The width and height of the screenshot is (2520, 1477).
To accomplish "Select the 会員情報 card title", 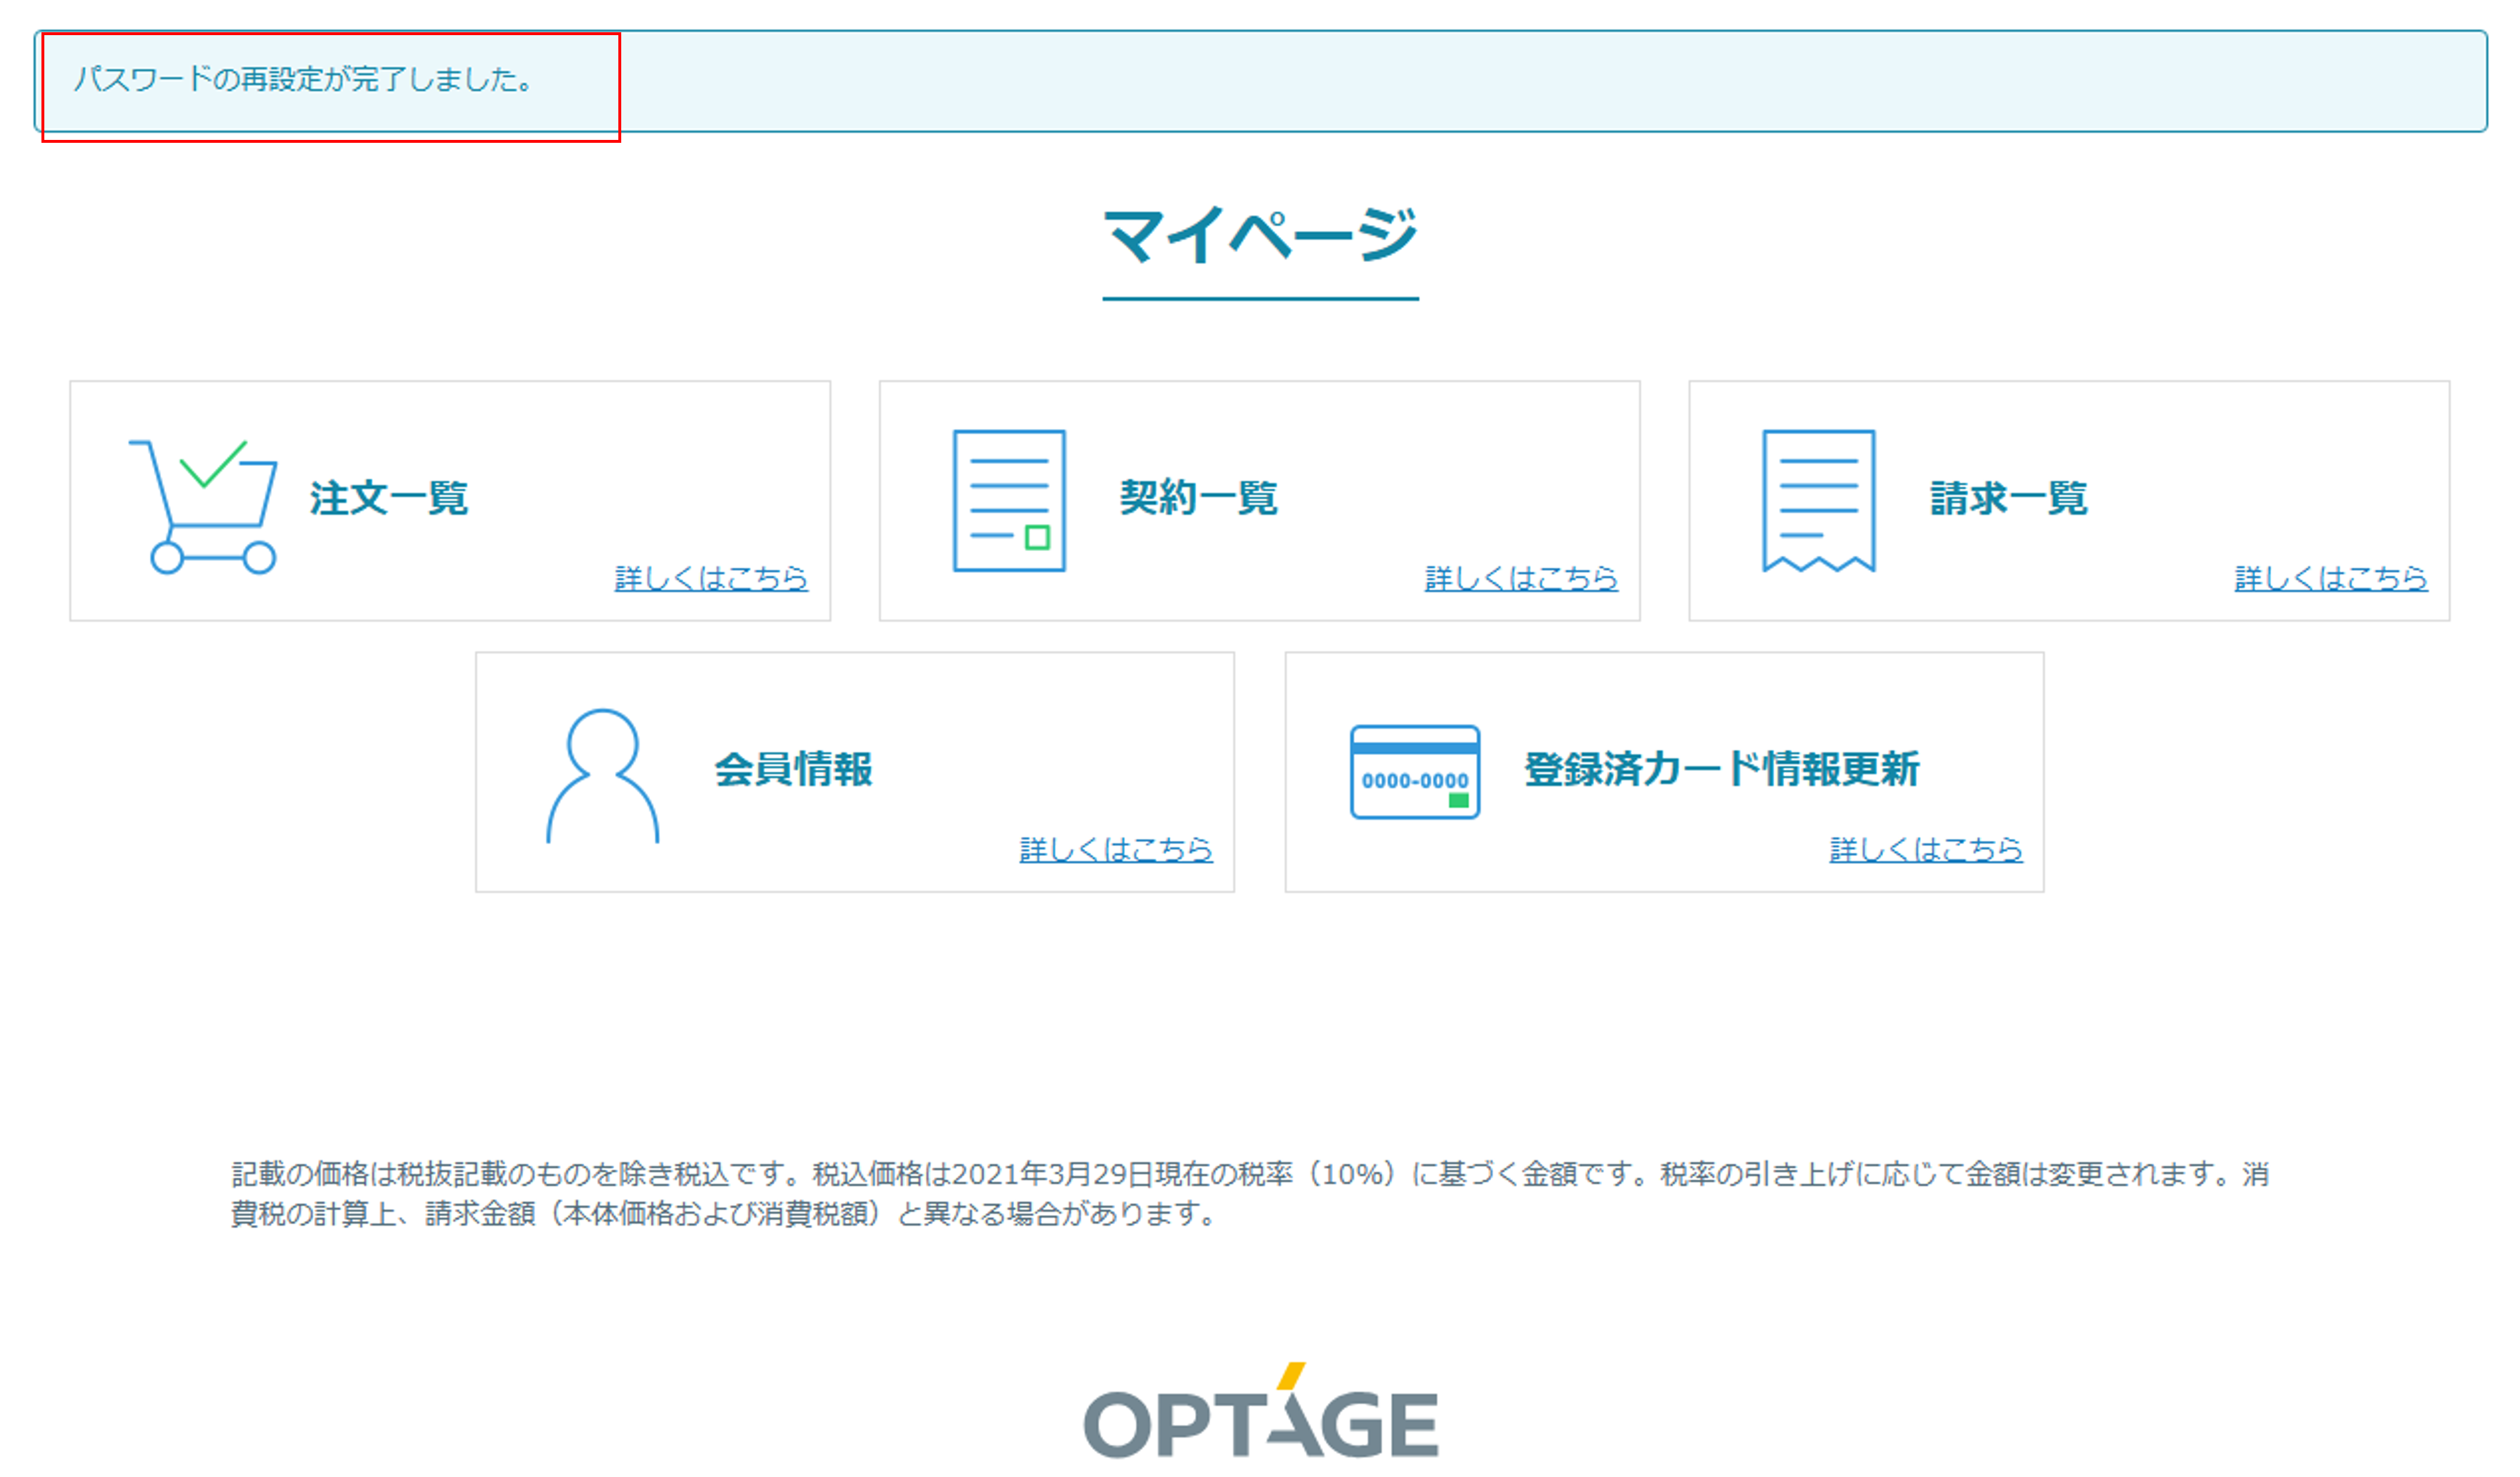I will click(793, 769).
